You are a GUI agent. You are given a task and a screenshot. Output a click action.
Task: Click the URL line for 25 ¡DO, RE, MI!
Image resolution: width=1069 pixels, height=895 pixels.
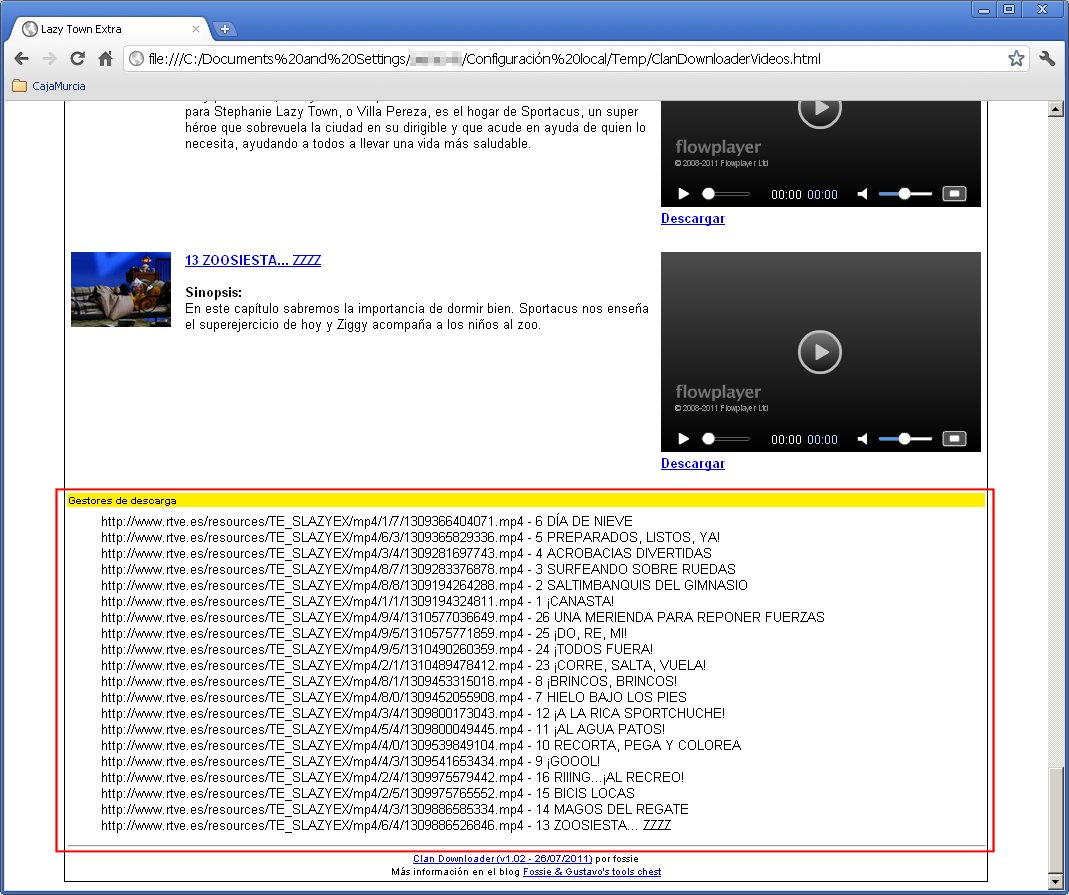point(364,633)
